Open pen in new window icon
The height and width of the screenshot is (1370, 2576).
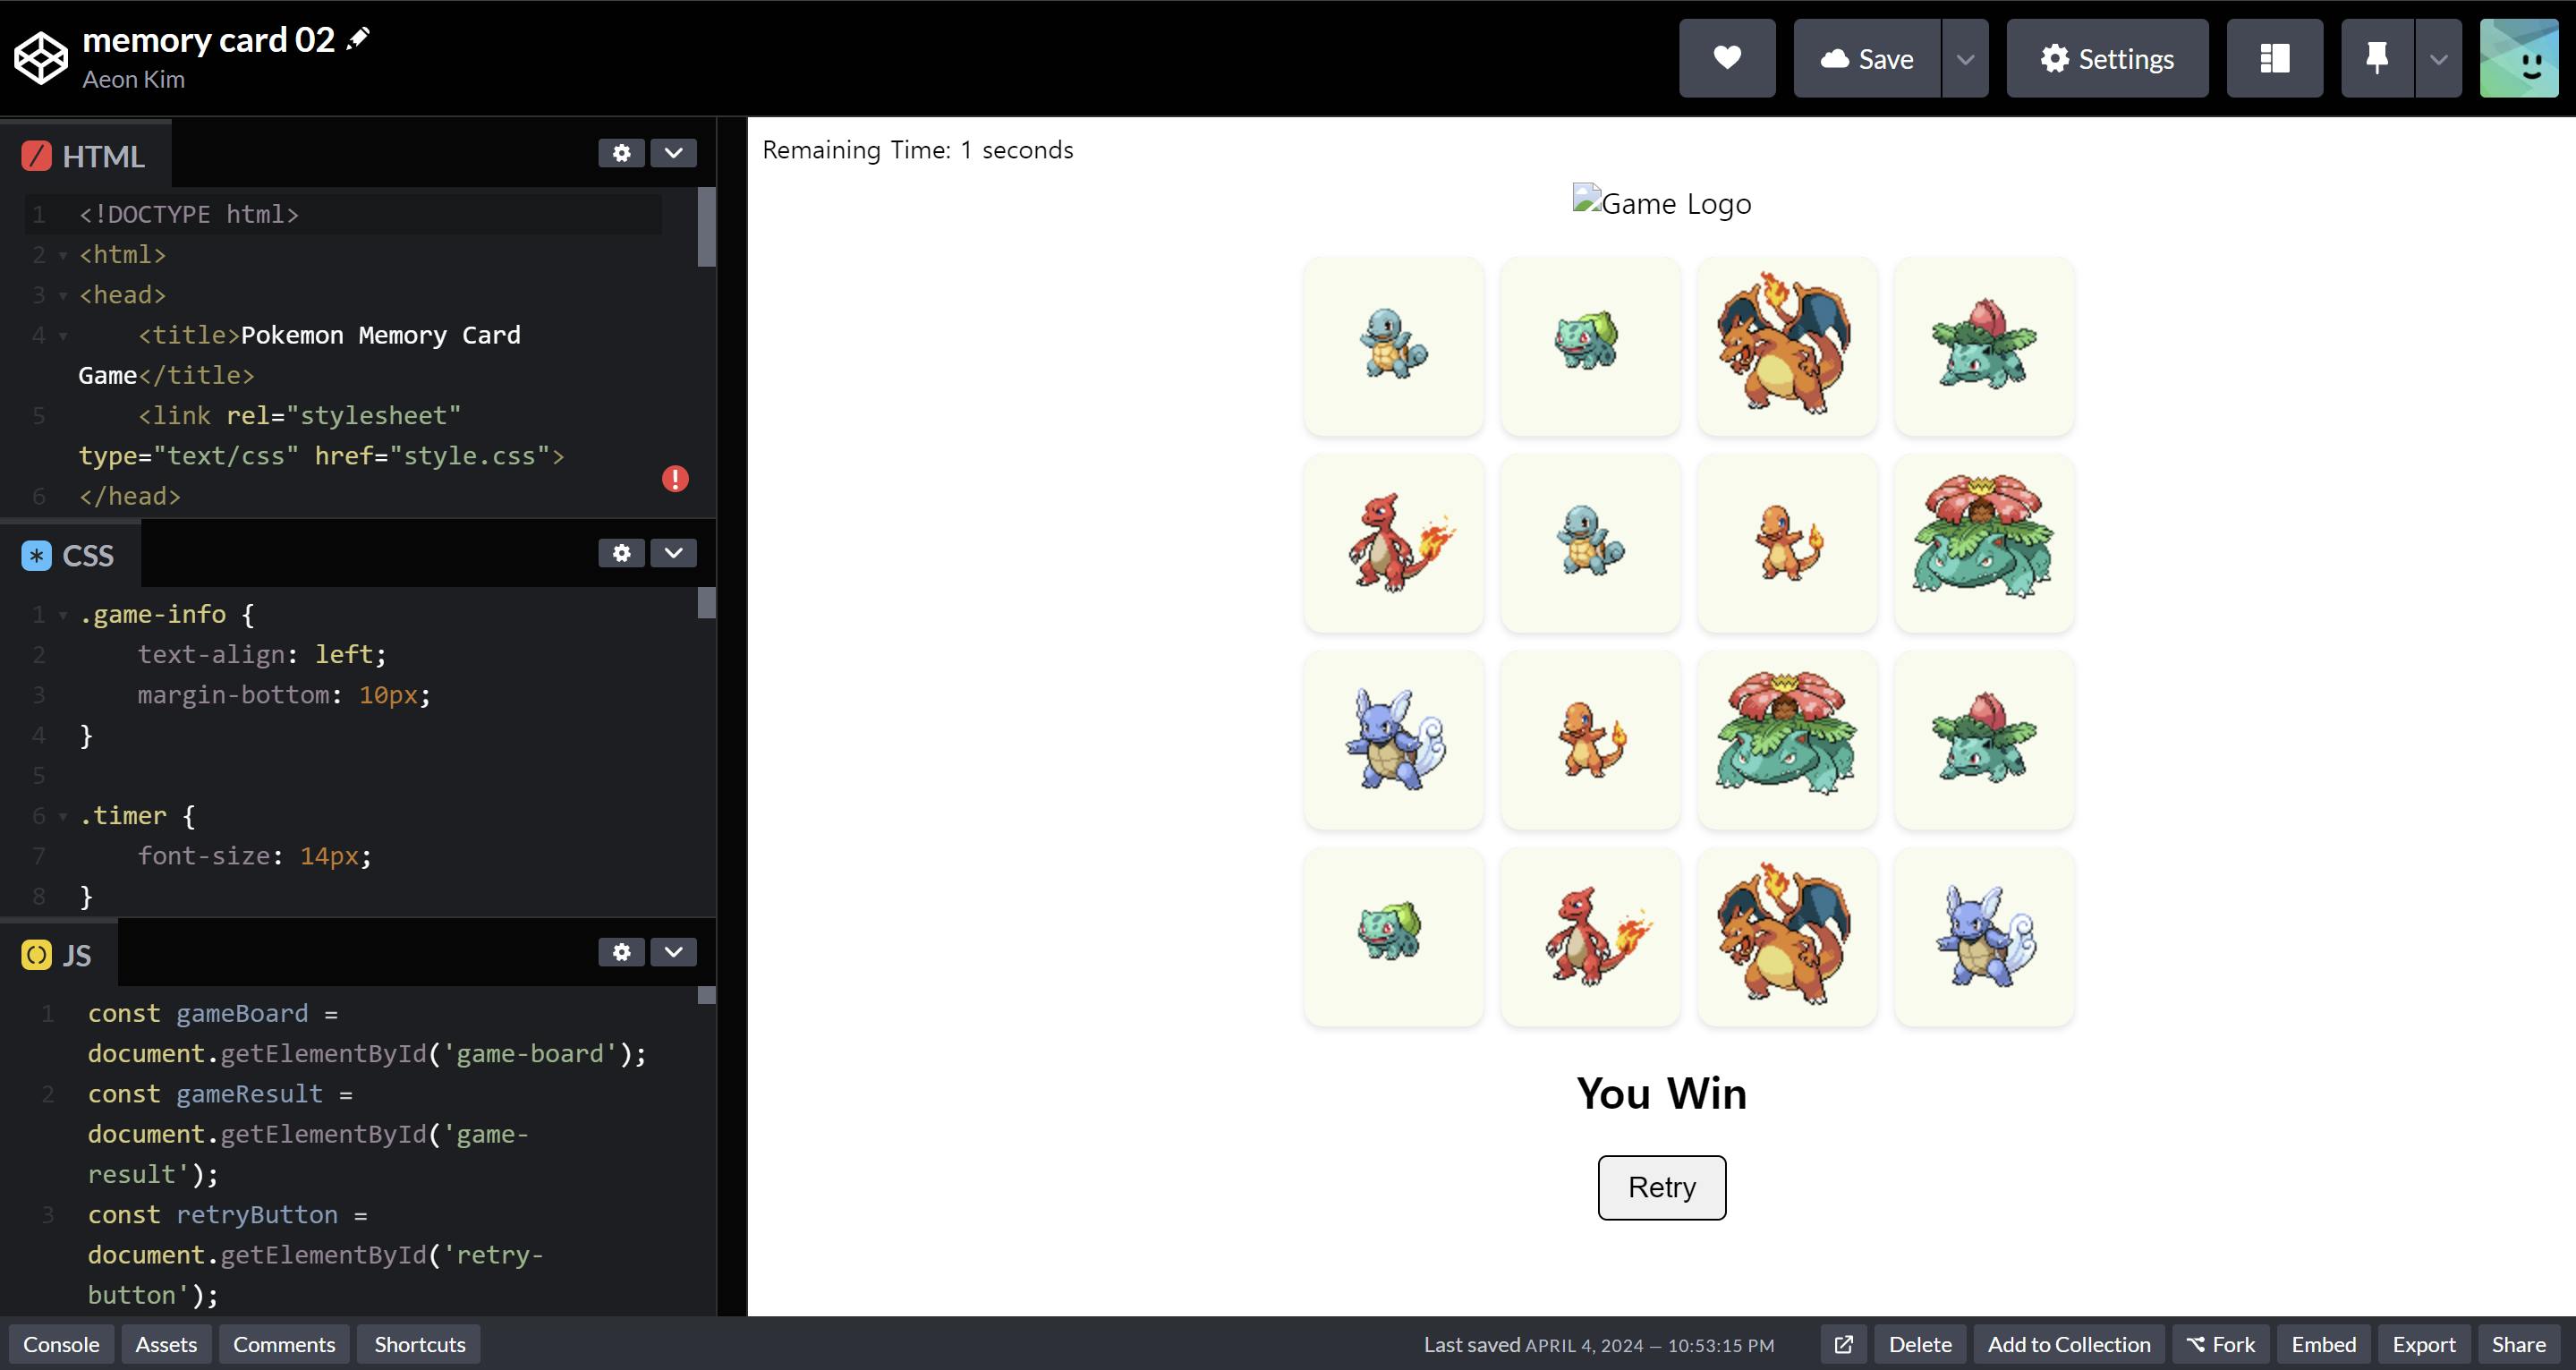[x=1843, y=1344]
